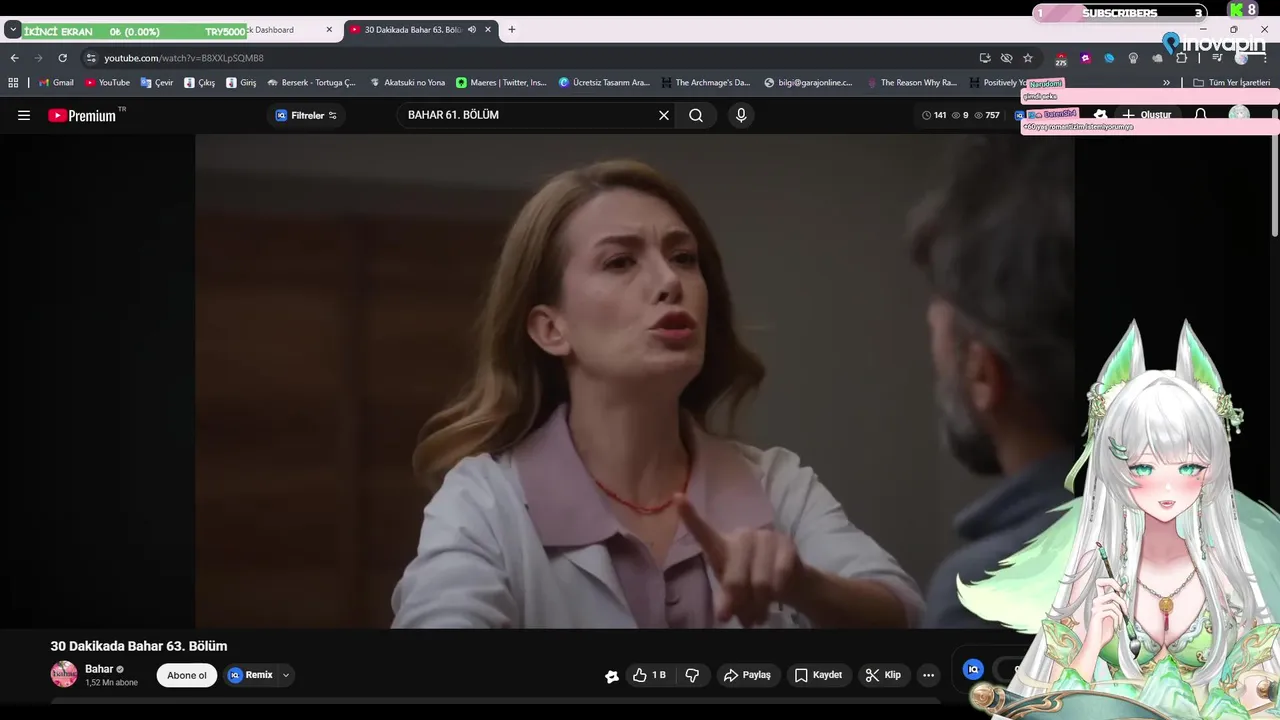This screenshot has height=720, width=1280.
Task: Expand the Remix dropdown chevron
Action: point(286,675)
